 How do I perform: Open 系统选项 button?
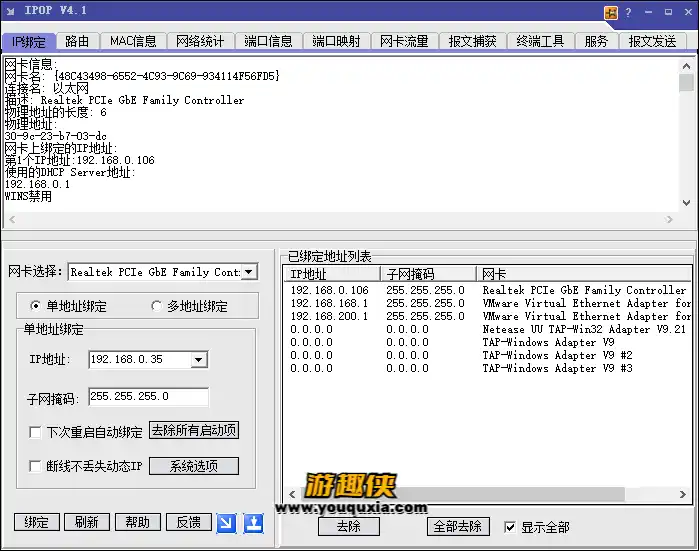(194, 466)
